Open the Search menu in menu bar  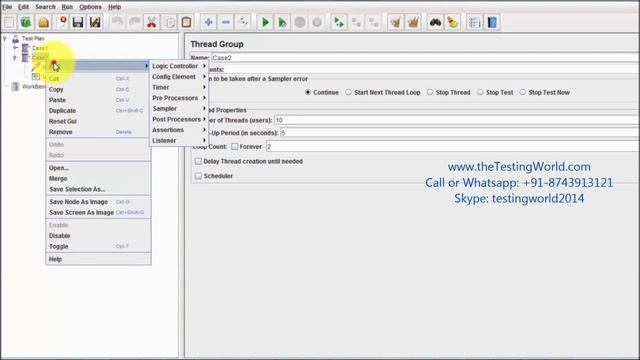point(45,7)
